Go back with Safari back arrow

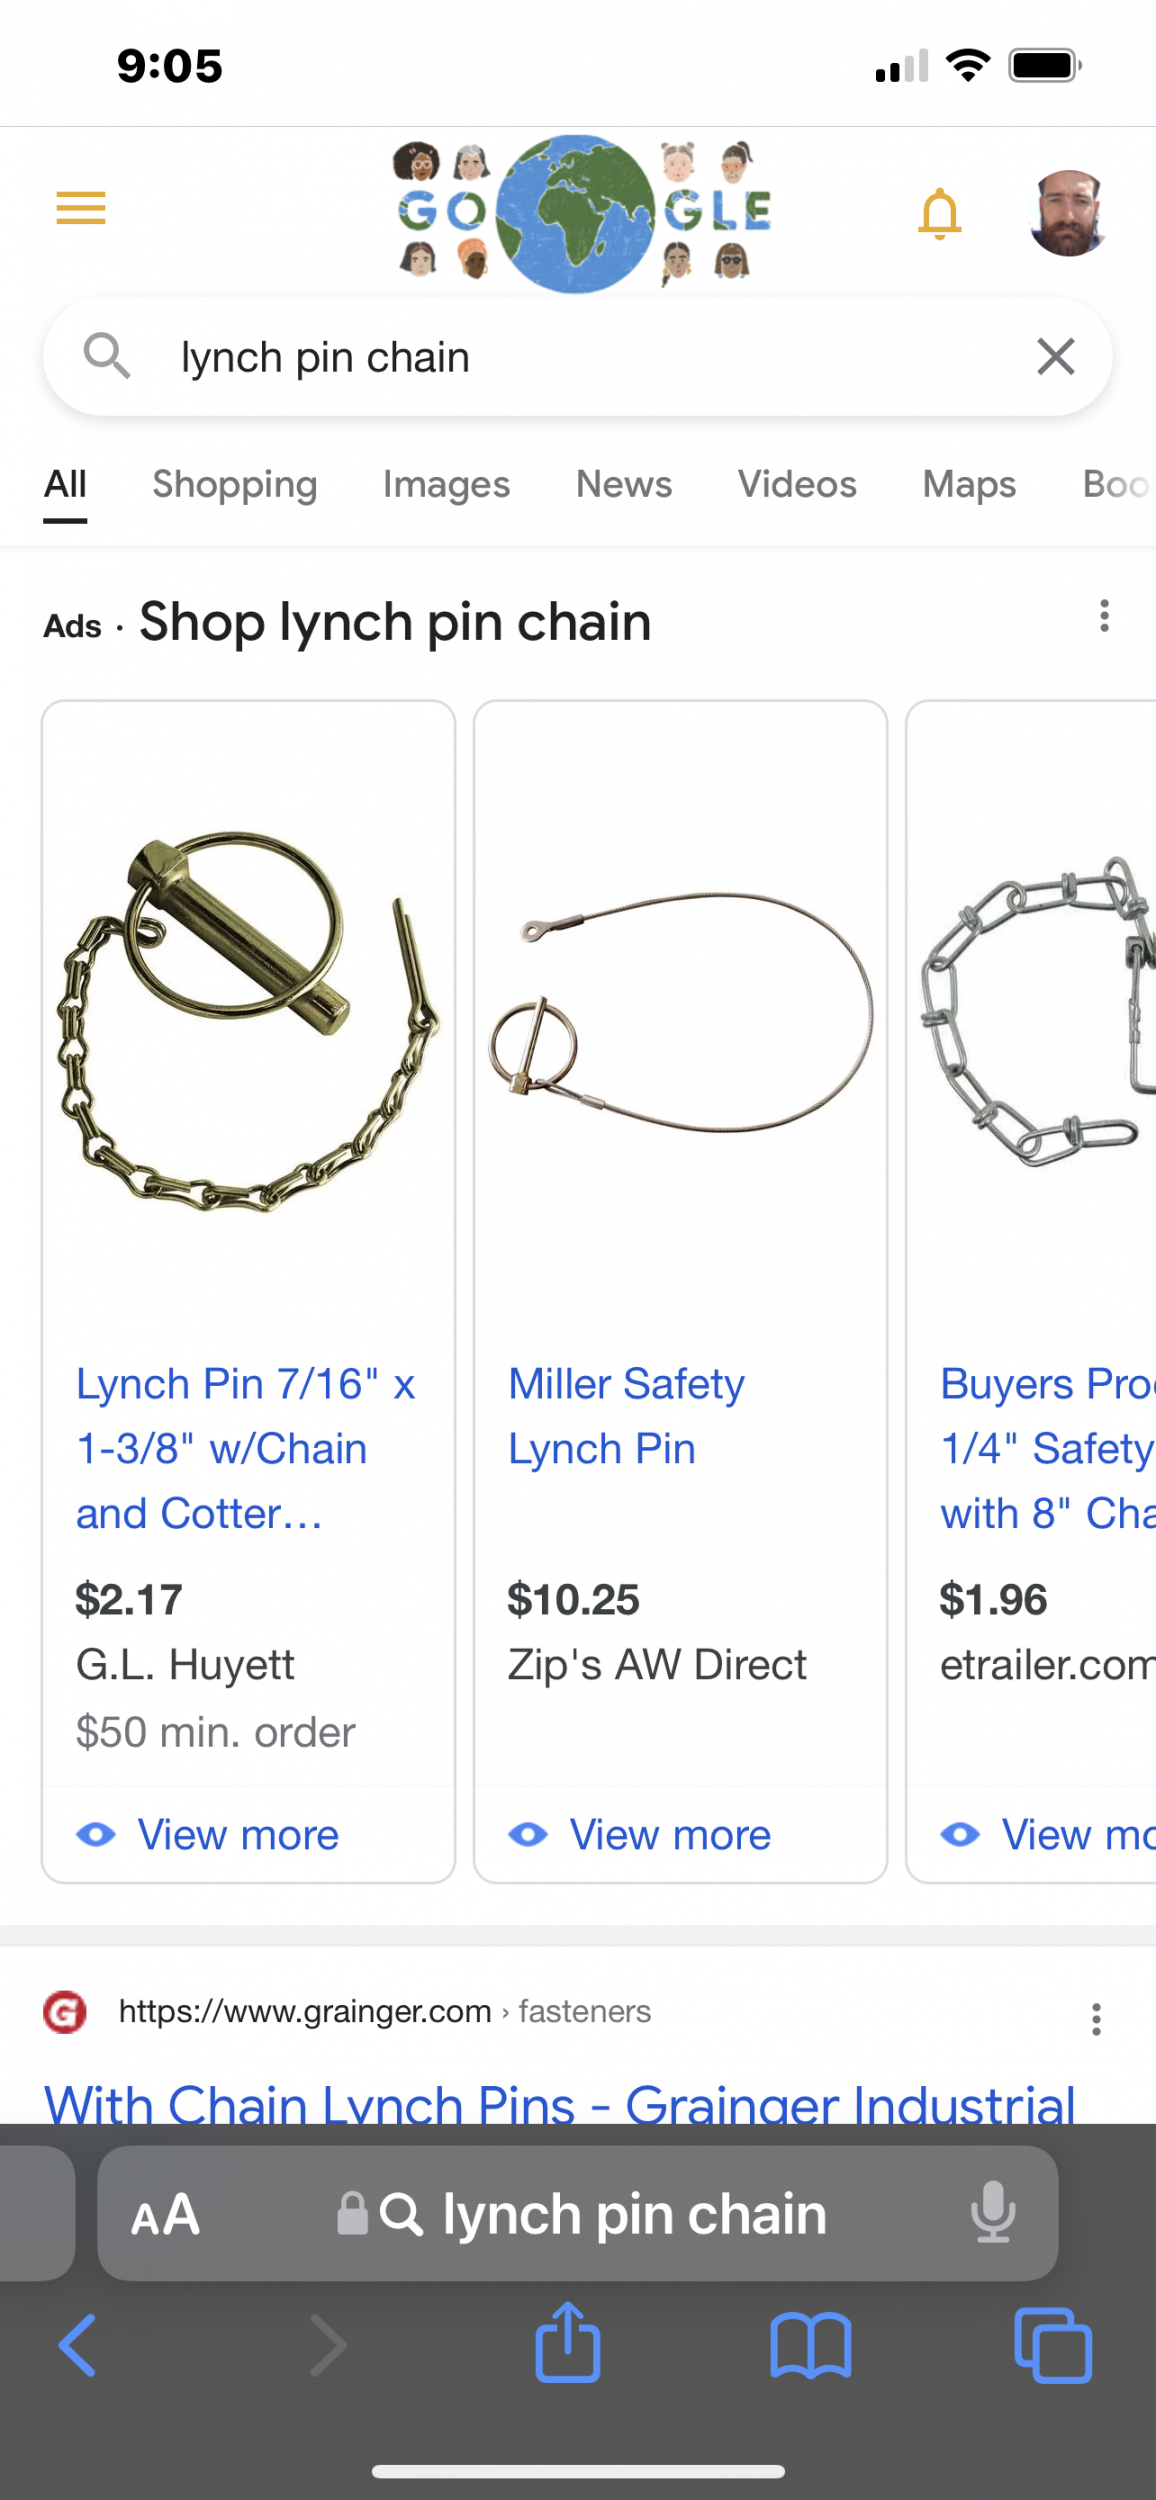pyautogui.click(x=77, y=2345)
